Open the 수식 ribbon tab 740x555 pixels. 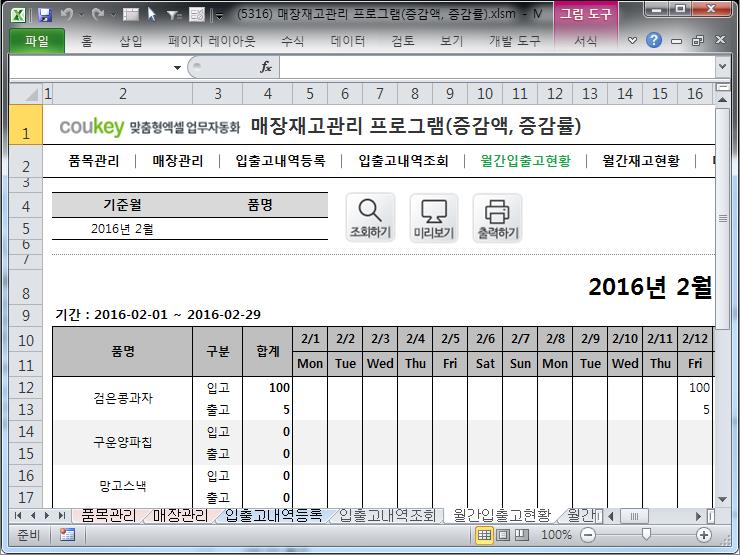coord(293,41)
